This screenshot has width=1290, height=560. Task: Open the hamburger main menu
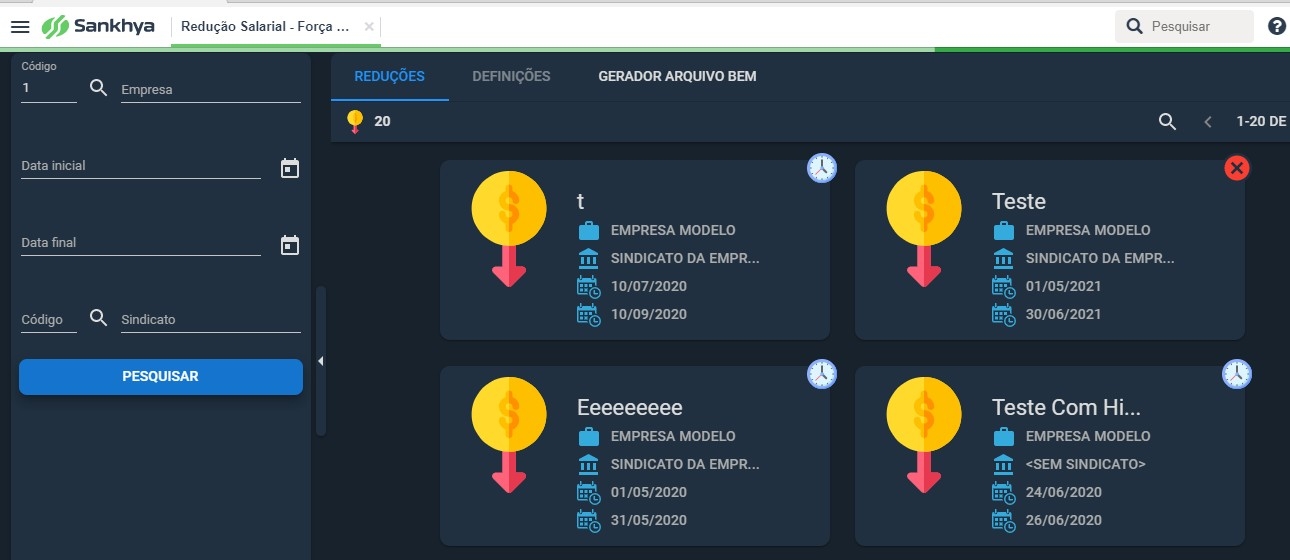click(20, 27)
